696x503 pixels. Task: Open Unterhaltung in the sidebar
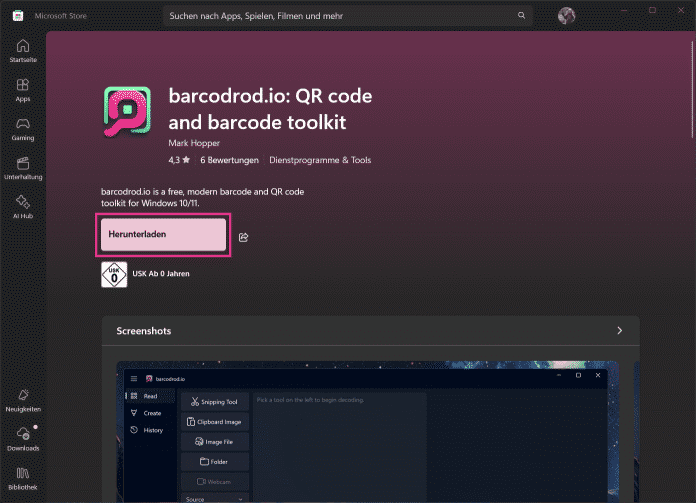pyautogui.click(x=22, y=167)
